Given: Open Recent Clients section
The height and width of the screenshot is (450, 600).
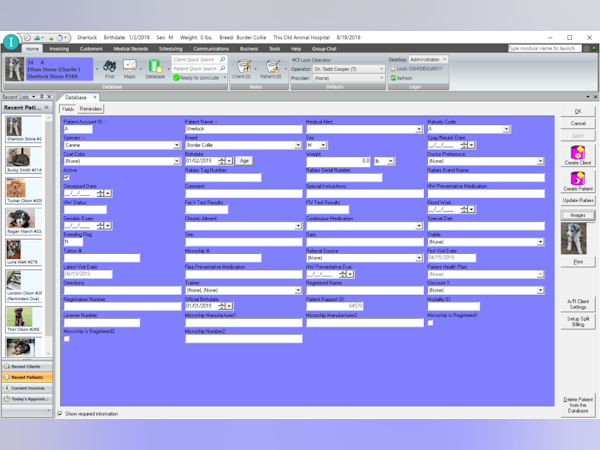Looking at the screenshot, I should tap(27, 367).
